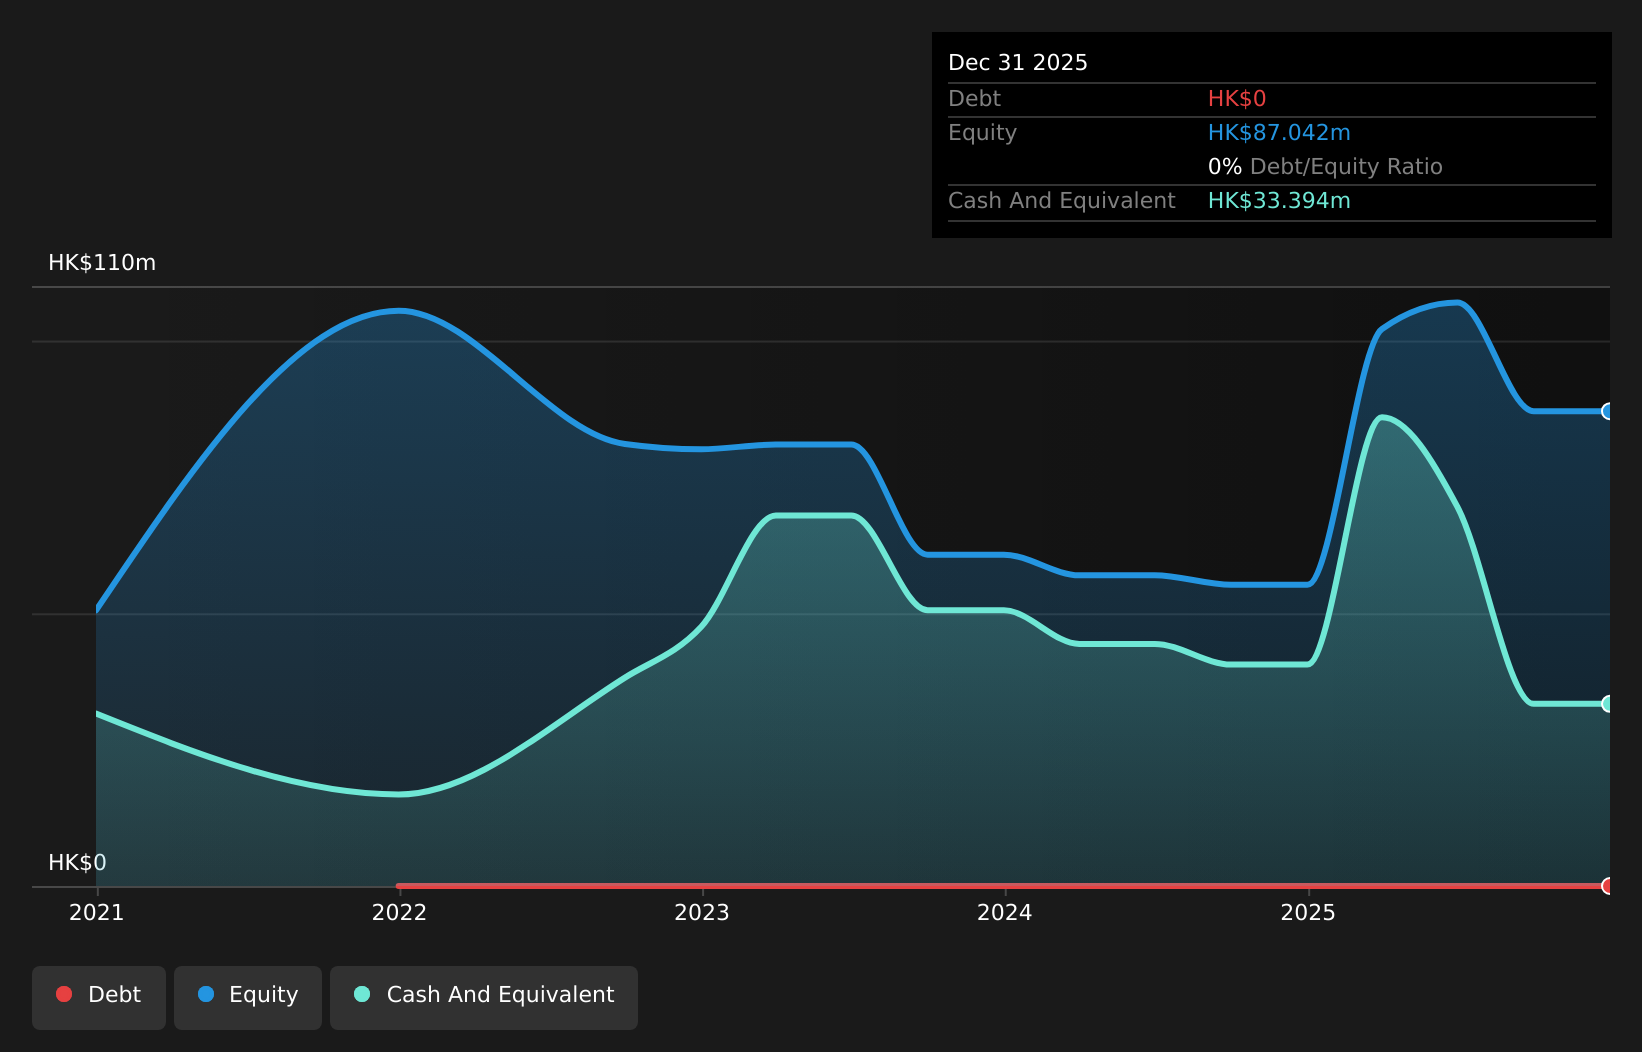Select the Equity endpoint marker on the chart

pos(1608,411)
